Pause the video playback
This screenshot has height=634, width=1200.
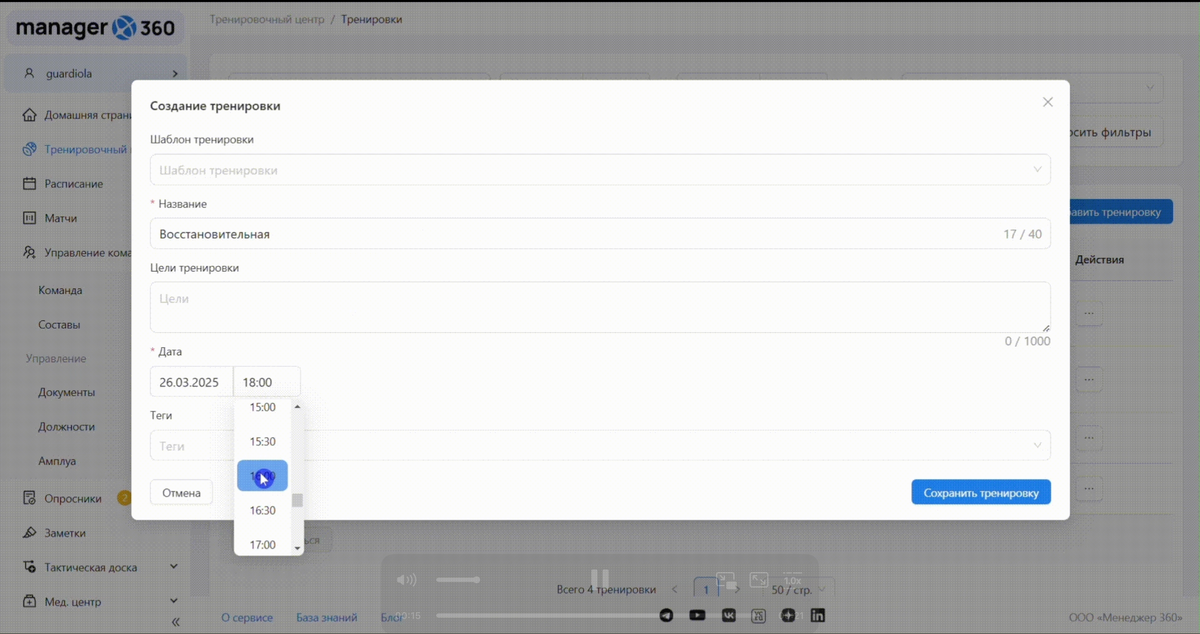coord(600,579)
